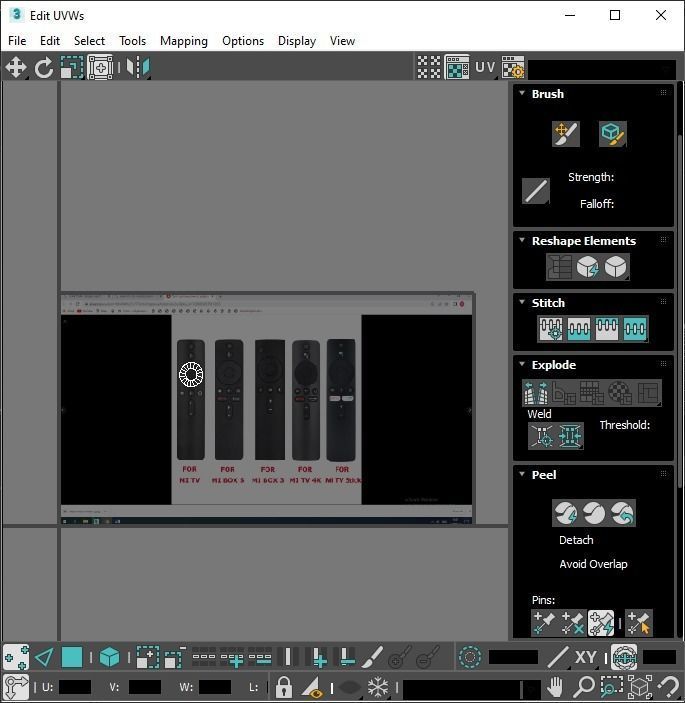Image resolution: width=685 pixels, height=703 pixels.
Task: Collapse the Reshape Elements rollout
Action: coord(522,240)
